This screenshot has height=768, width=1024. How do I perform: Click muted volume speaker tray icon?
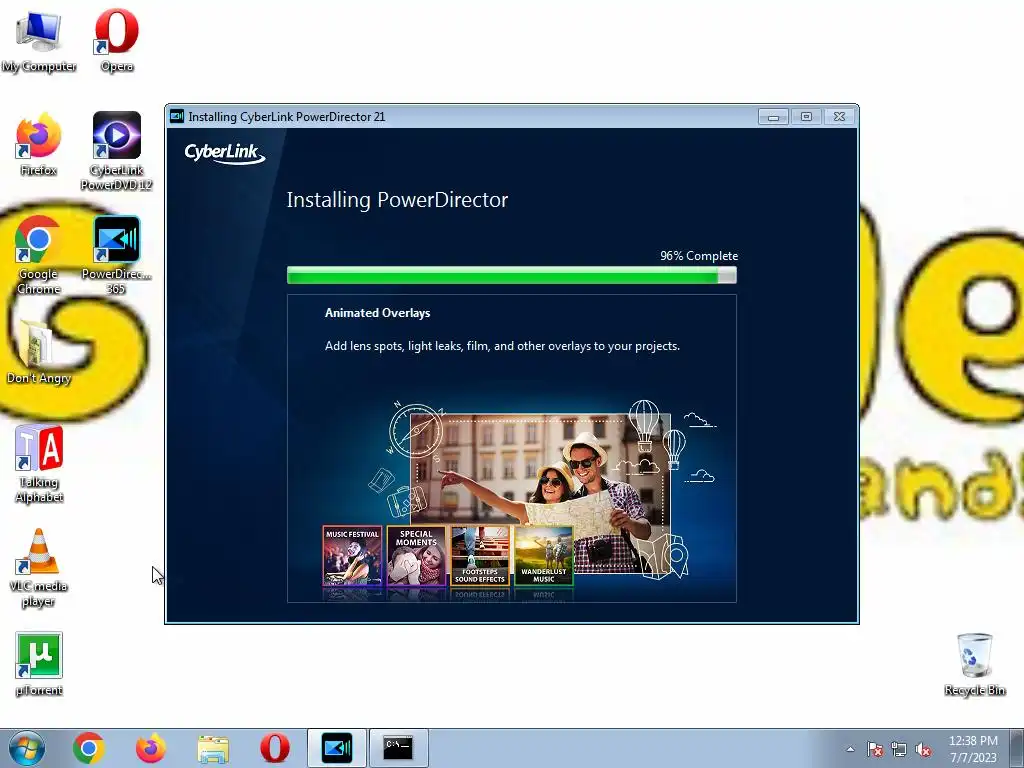click(923, 749)
